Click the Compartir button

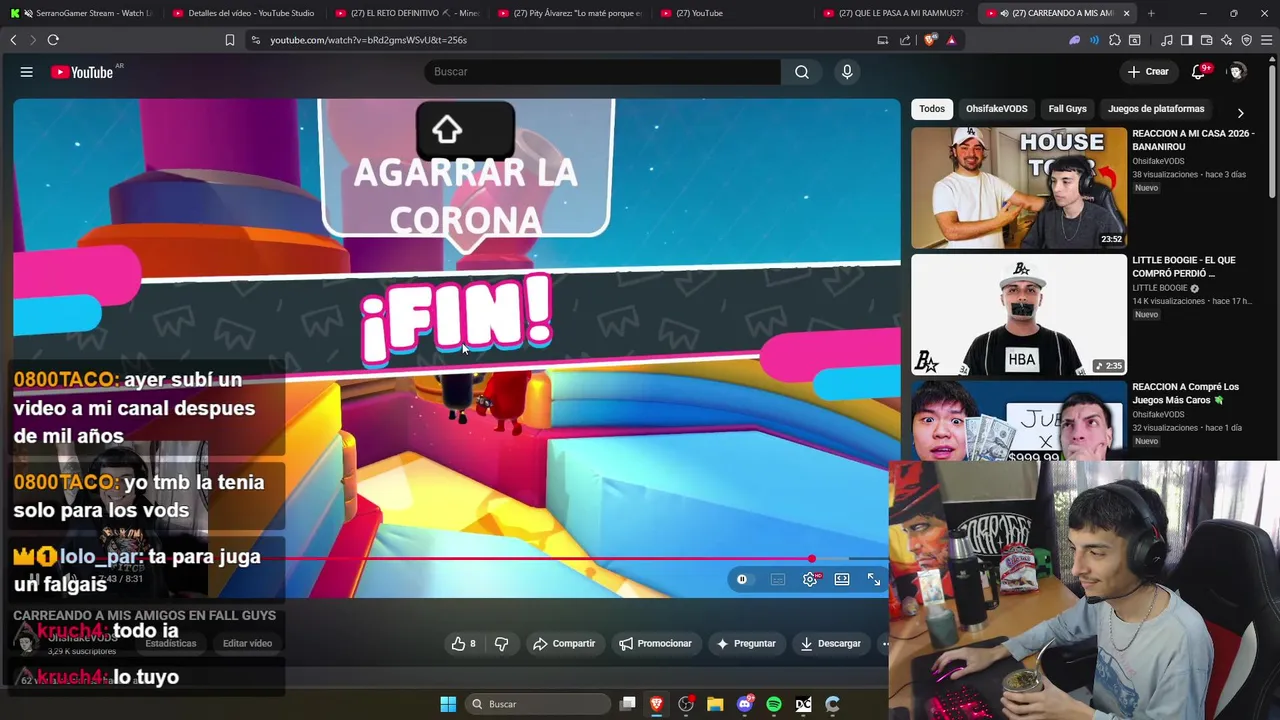pos(564,644)
